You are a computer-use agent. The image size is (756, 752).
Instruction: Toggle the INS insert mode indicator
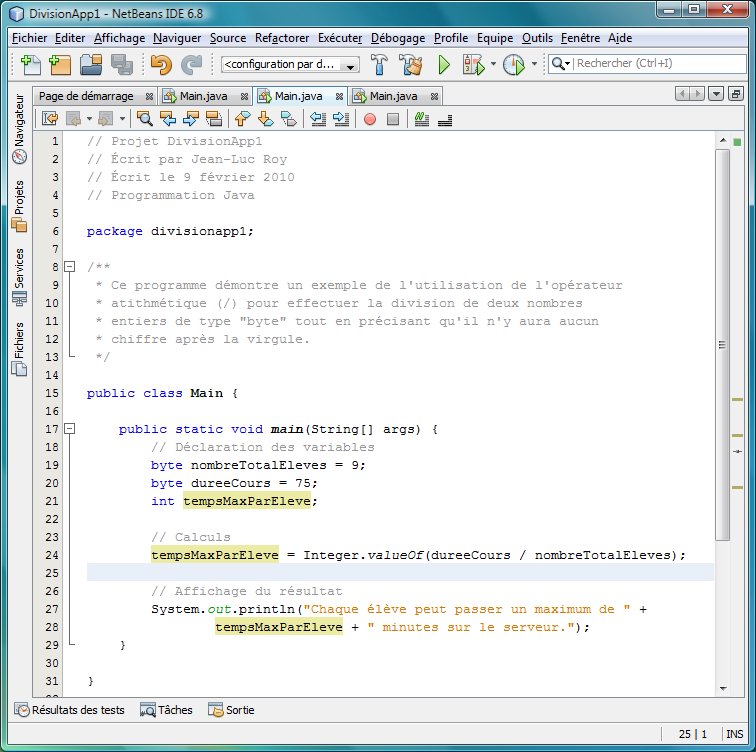point(734,734)
